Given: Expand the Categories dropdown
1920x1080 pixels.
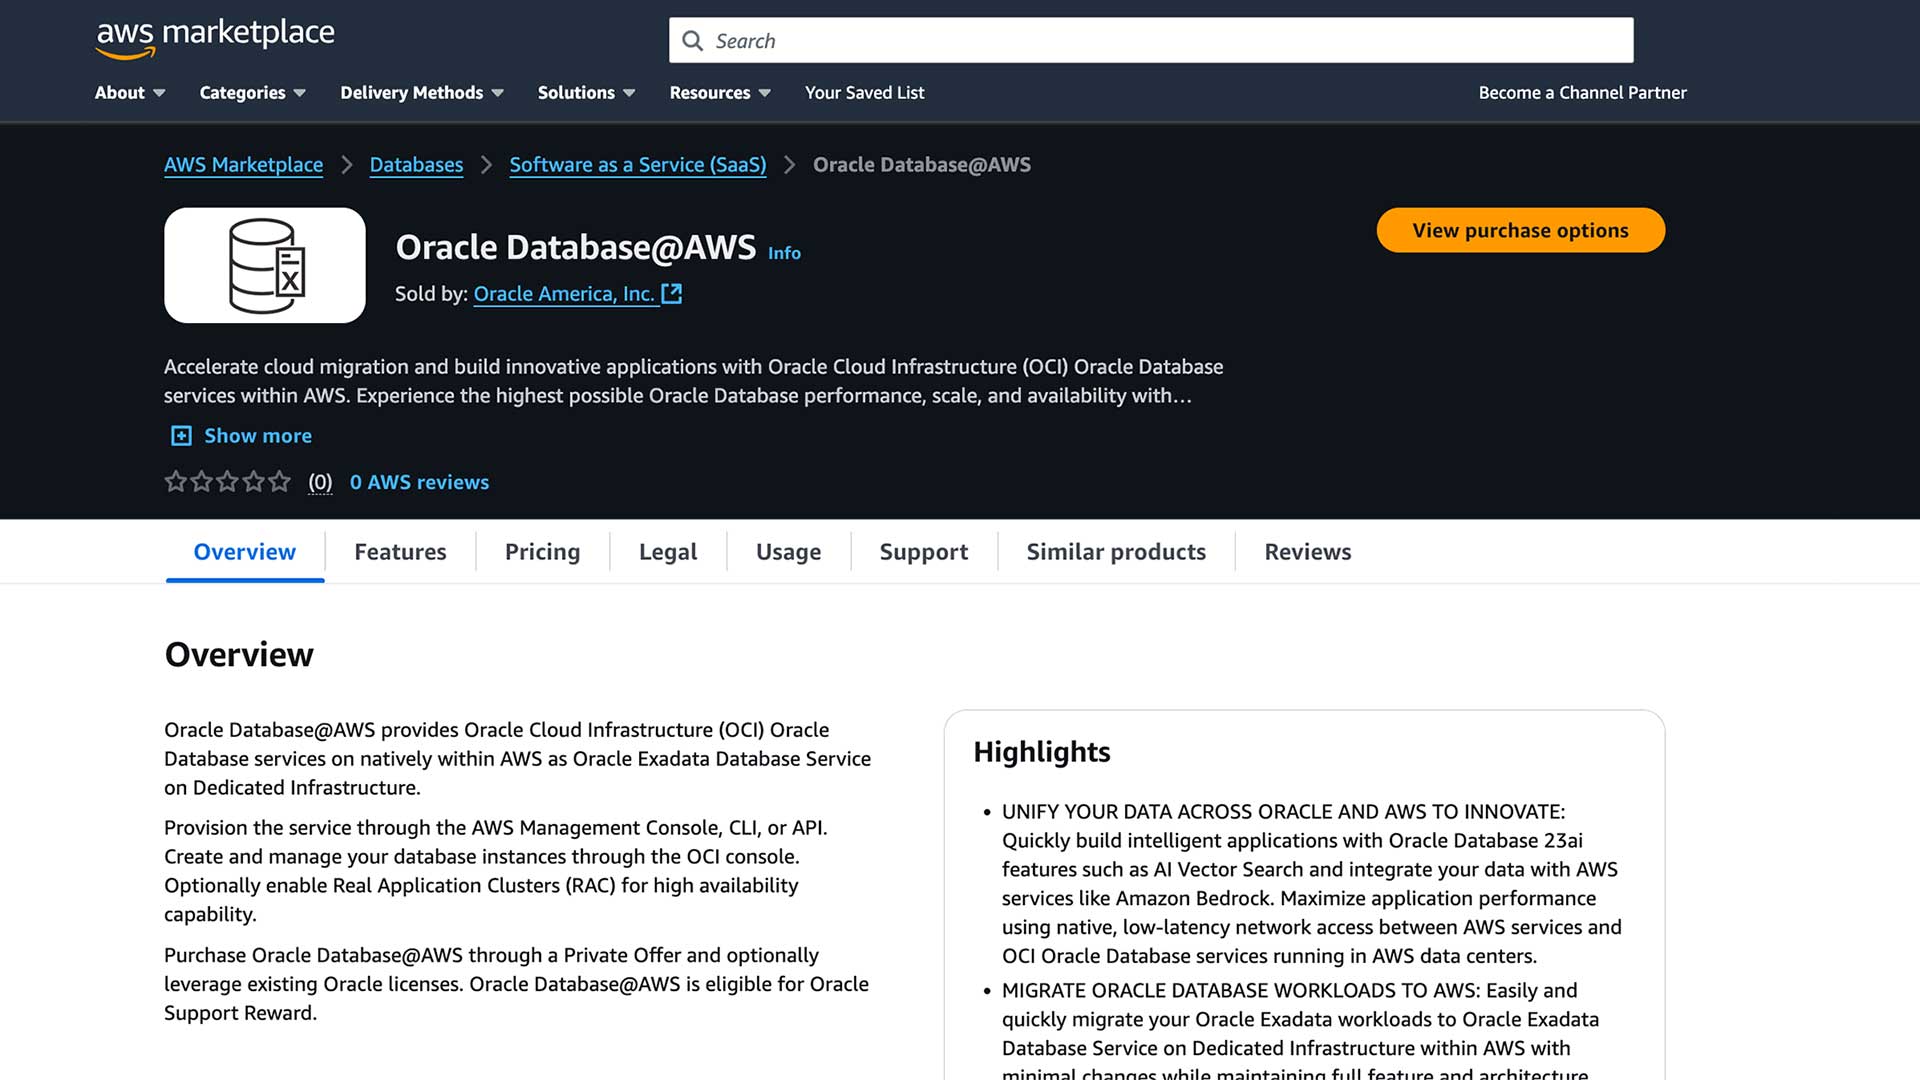Looking at the screenshot, I should pyautogui.click(x=251, y=92).
